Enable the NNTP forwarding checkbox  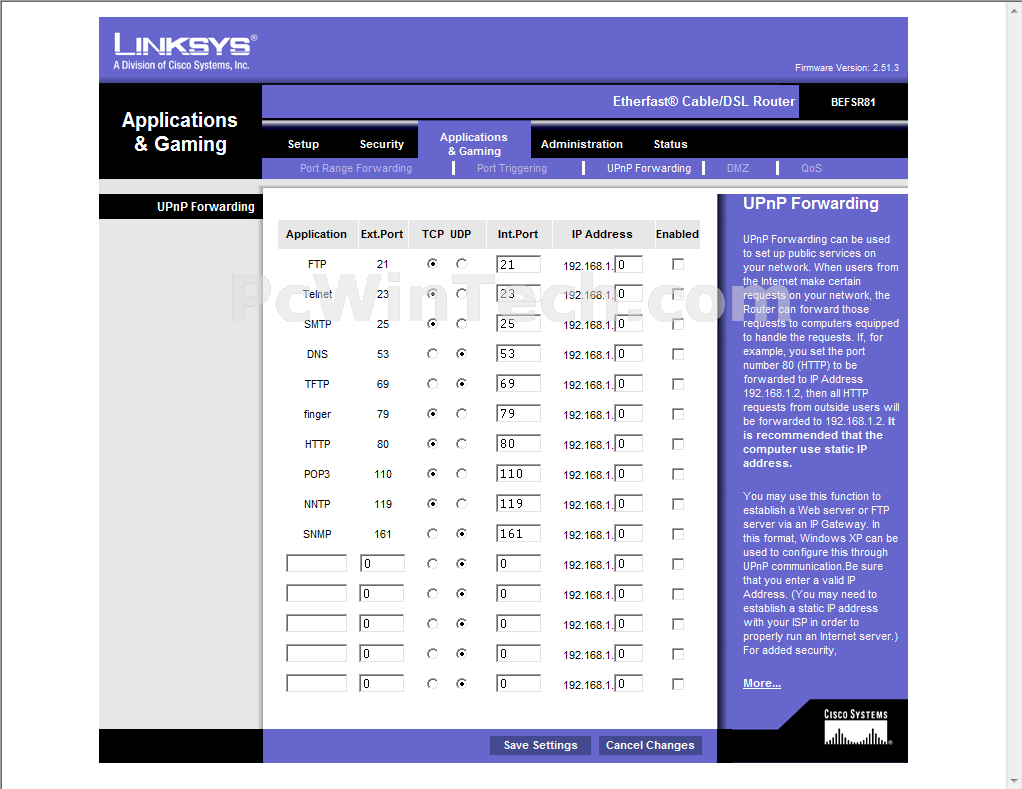(x=678, y=504)
